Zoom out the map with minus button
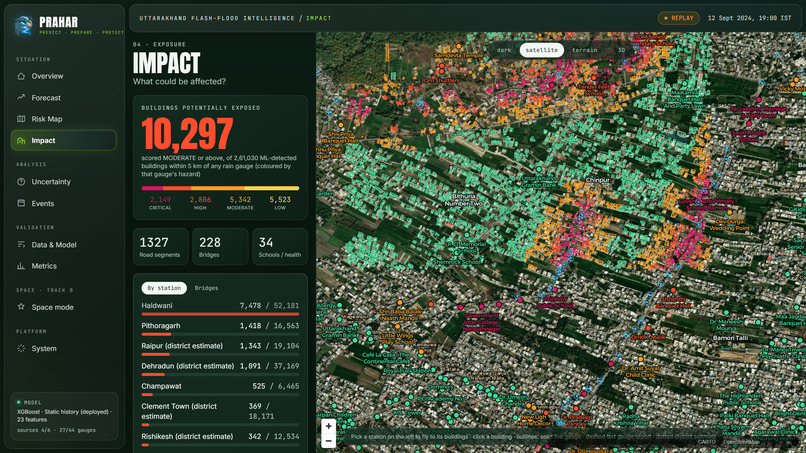806x453 pixels. coord(328,441)
